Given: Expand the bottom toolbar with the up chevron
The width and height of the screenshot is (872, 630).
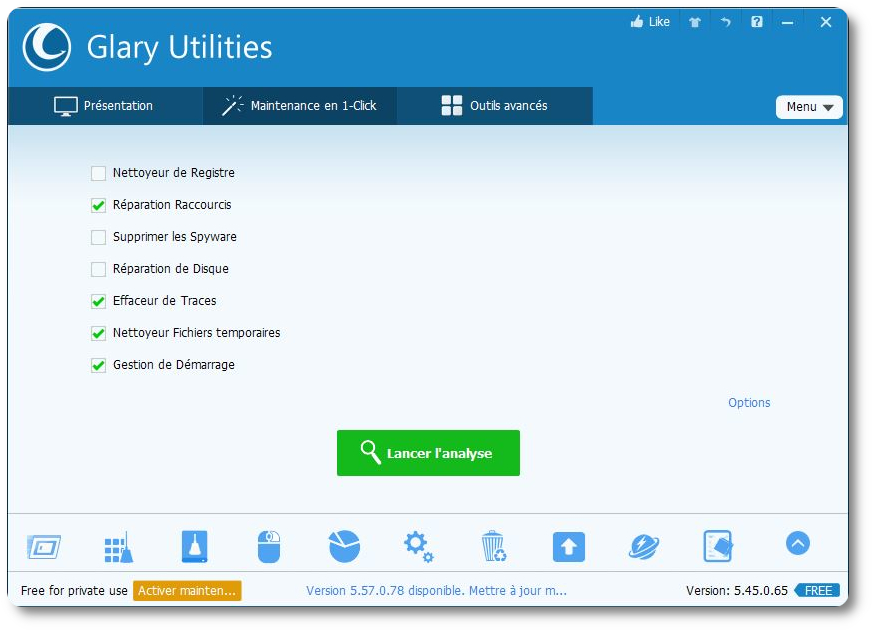Looking at the screenshot, I should [797, 543].
